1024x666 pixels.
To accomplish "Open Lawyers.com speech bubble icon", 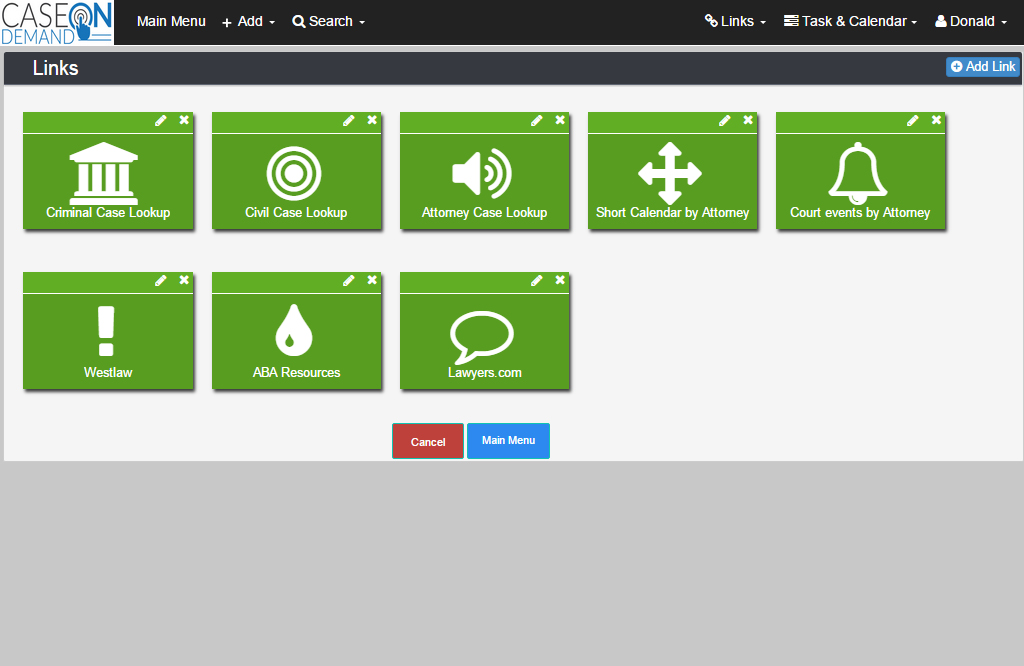I will click(482, 337).
